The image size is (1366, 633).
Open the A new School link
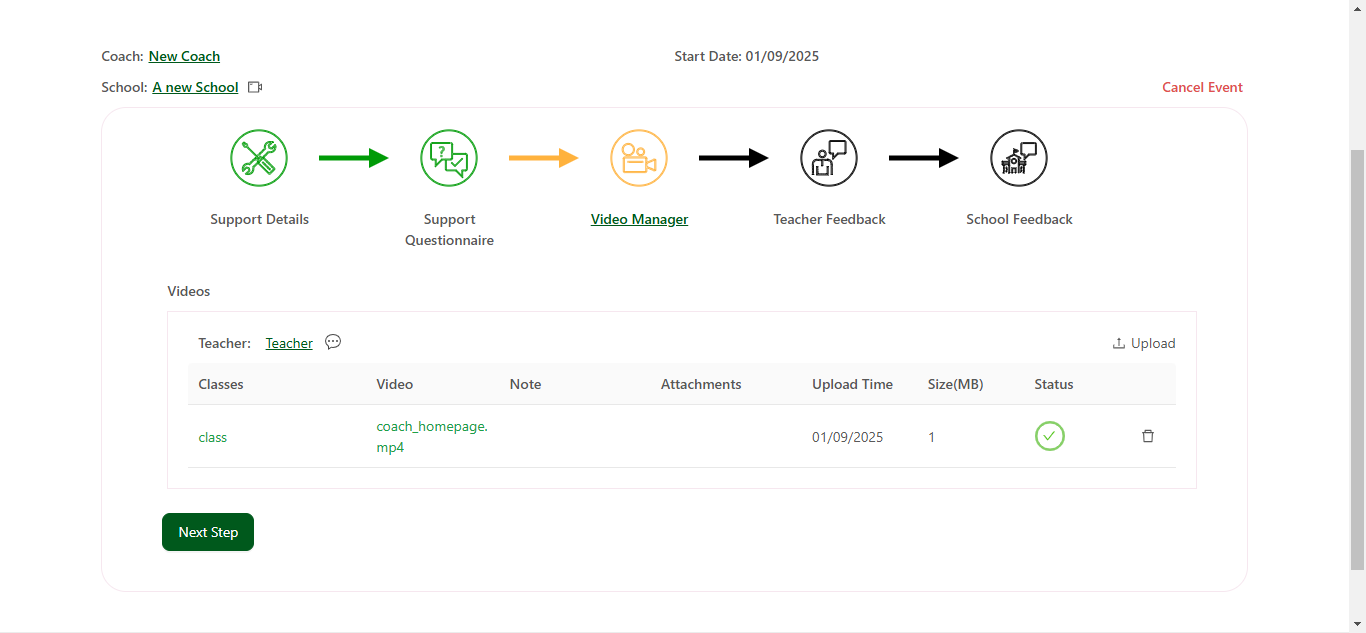(x=195, y=87)
